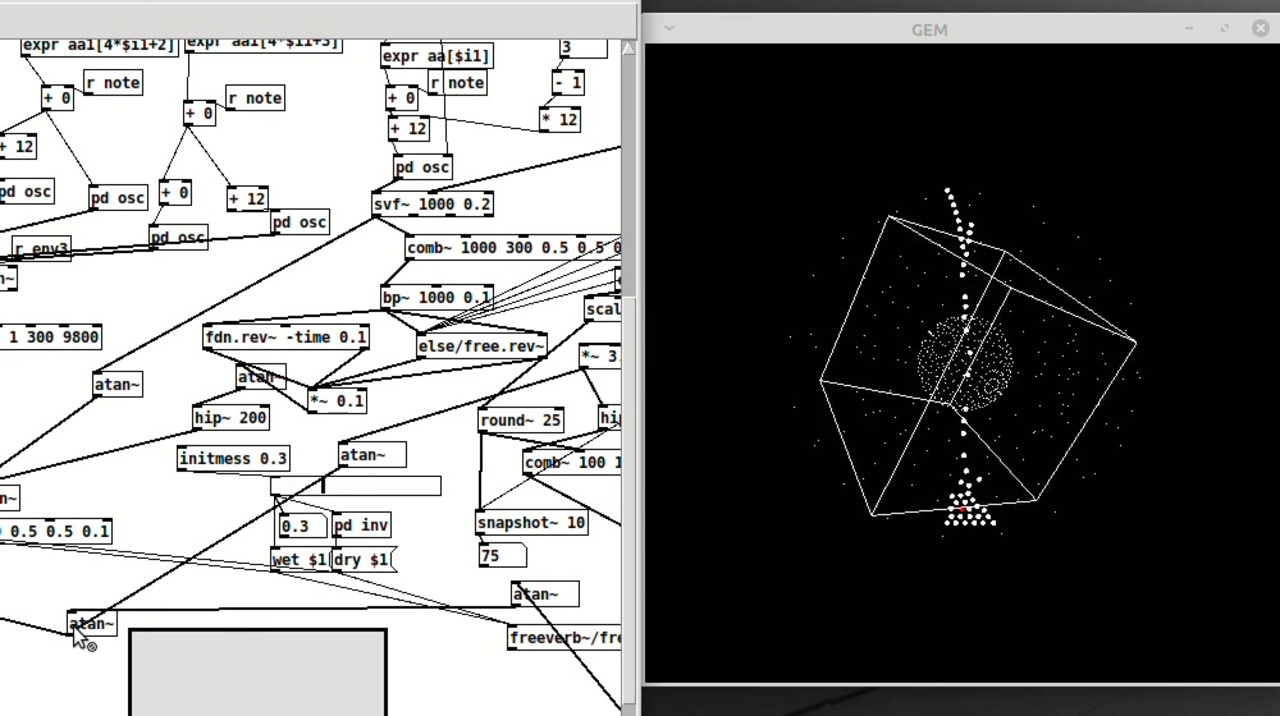Click the rotating cube in GEM render view
1280x716 pixels.
[x=978, y=365]
